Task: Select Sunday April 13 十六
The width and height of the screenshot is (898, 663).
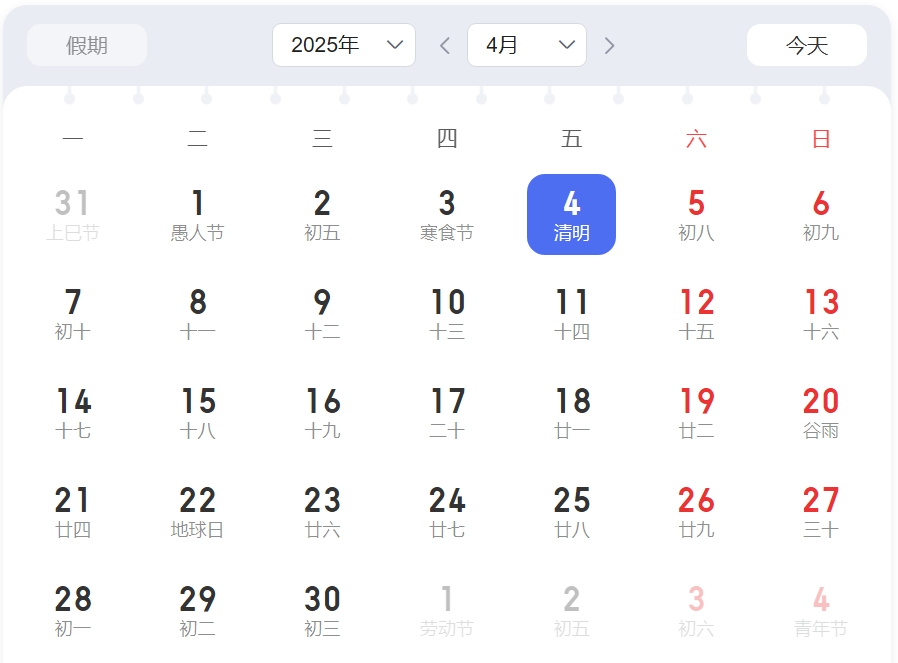Action: 821,314
